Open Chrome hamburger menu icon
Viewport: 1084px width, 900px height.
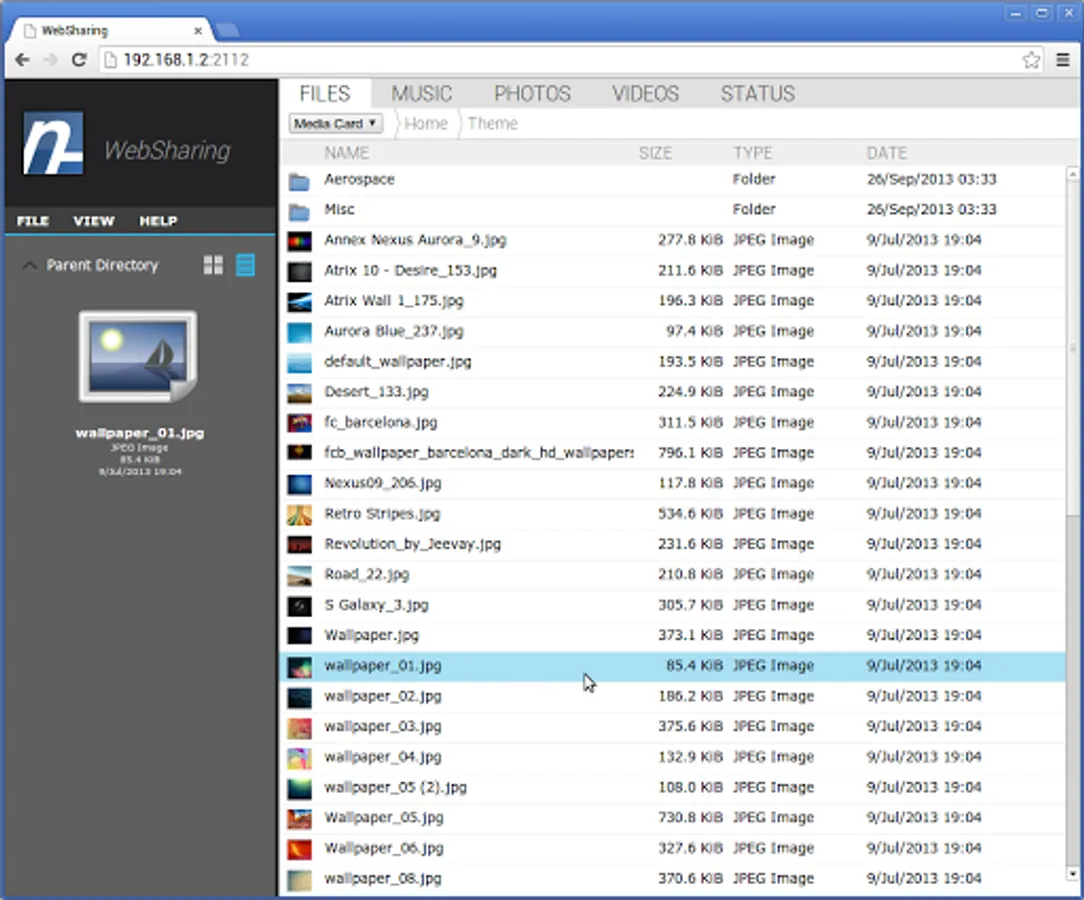[1063, 60]
